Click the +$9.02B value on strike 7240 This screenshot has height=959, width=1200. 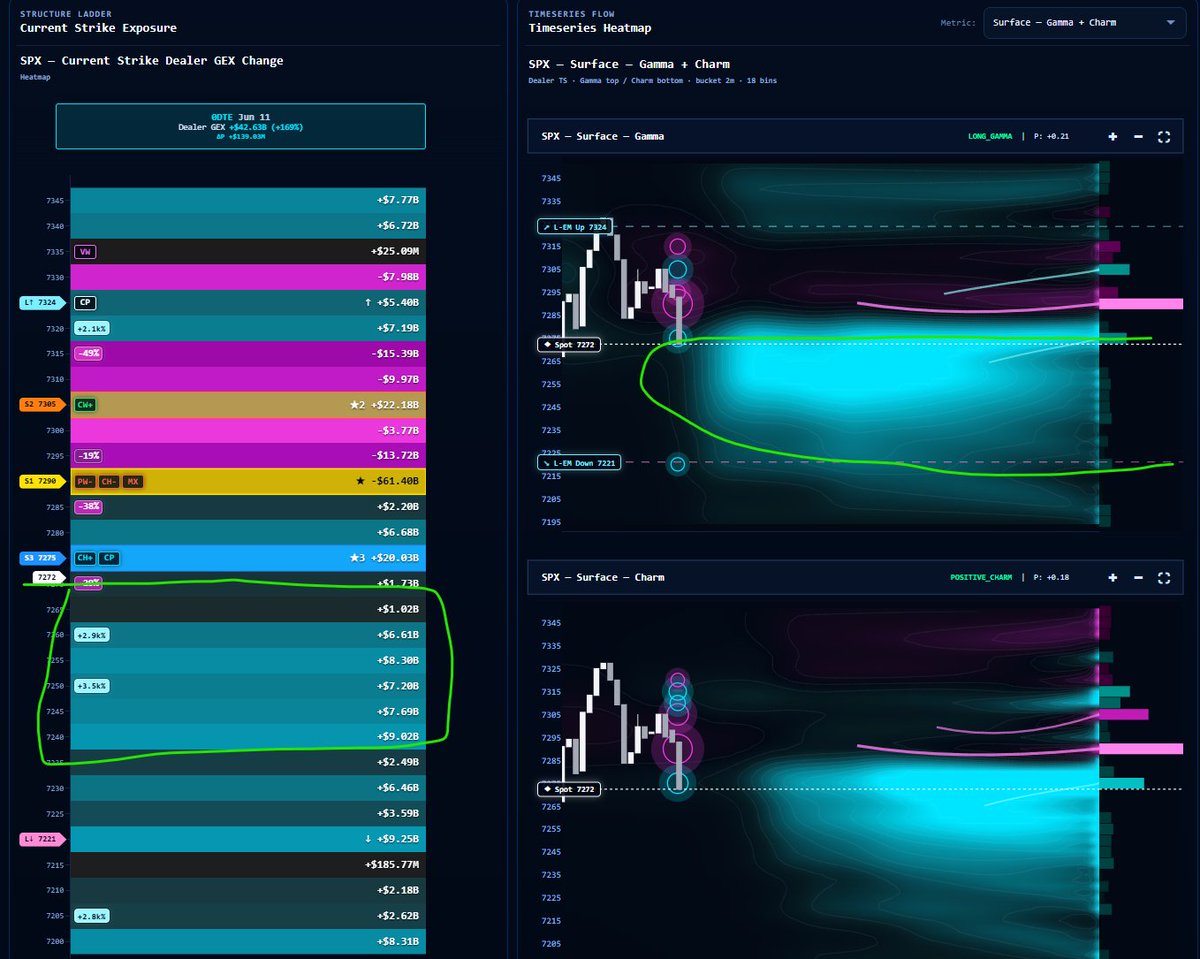[396, 737]
